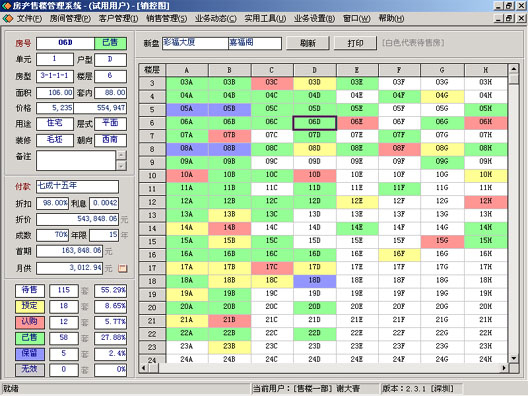Viewport: 528px width, 396px height.
Task: Click the 刷新 button
Action: [308, 43]
